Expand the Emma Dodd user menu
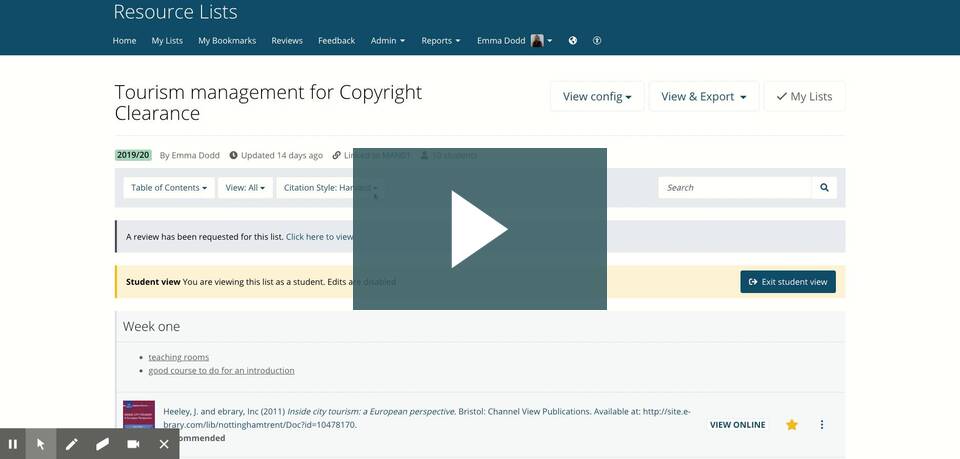This screenshot has height=459, width=960. pos(514,40)
